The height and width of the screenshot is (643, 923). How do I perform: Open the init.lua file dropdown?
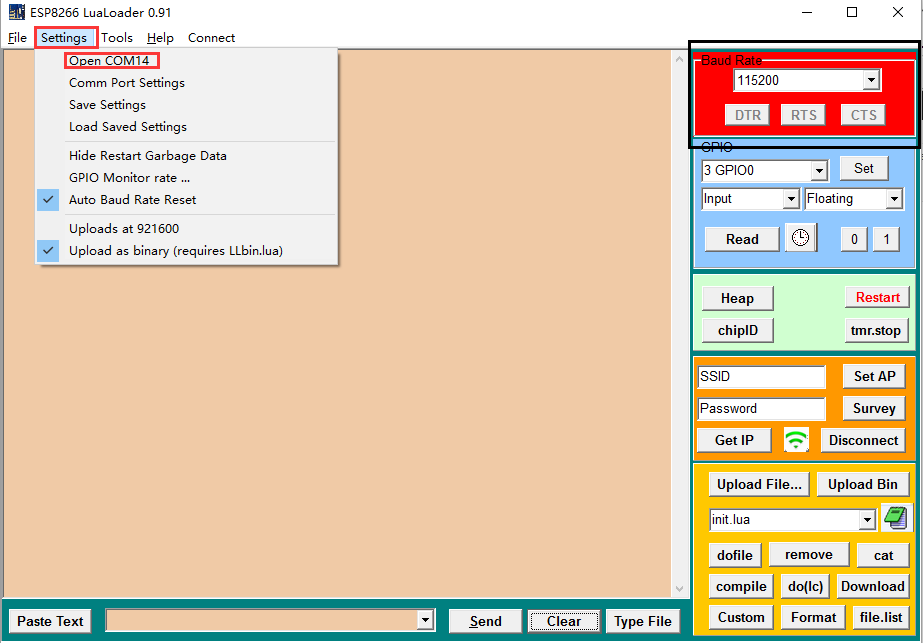click(866, 520)
